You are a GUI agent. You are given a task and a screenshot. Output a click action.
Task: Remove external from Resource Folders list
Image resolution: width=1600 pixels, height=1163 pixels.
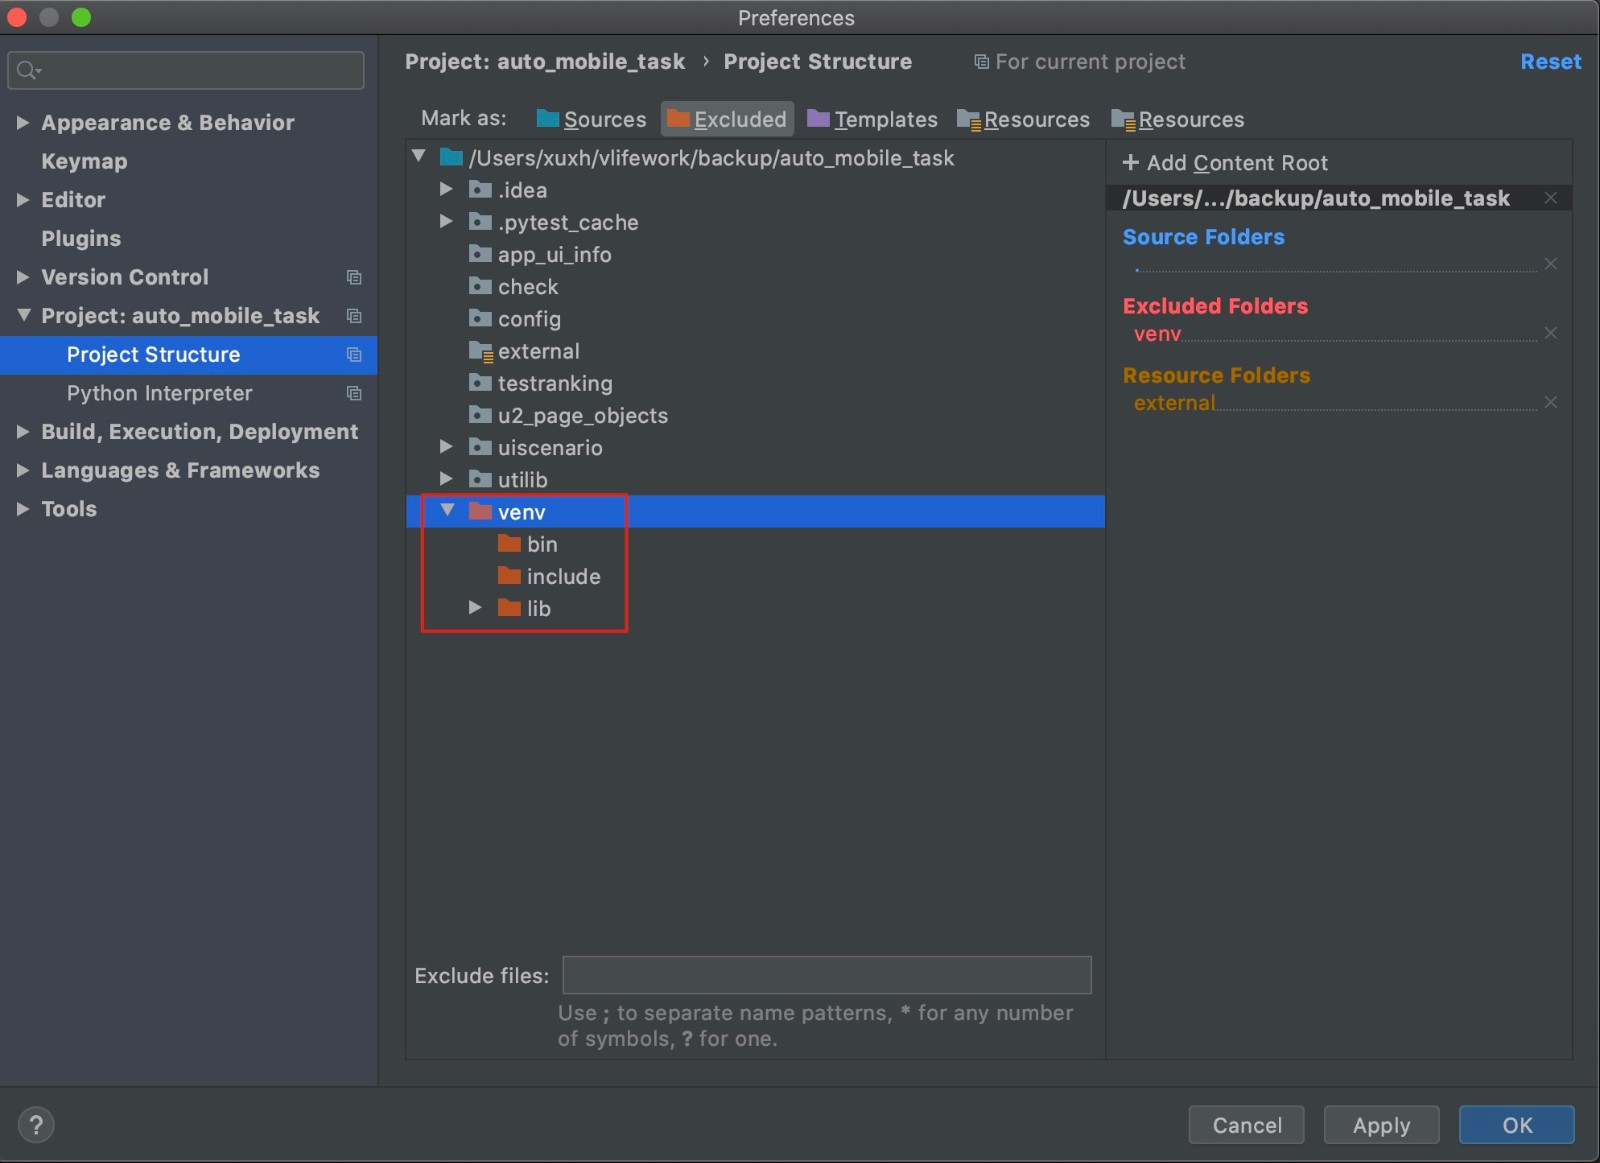tap(1550, 402)
